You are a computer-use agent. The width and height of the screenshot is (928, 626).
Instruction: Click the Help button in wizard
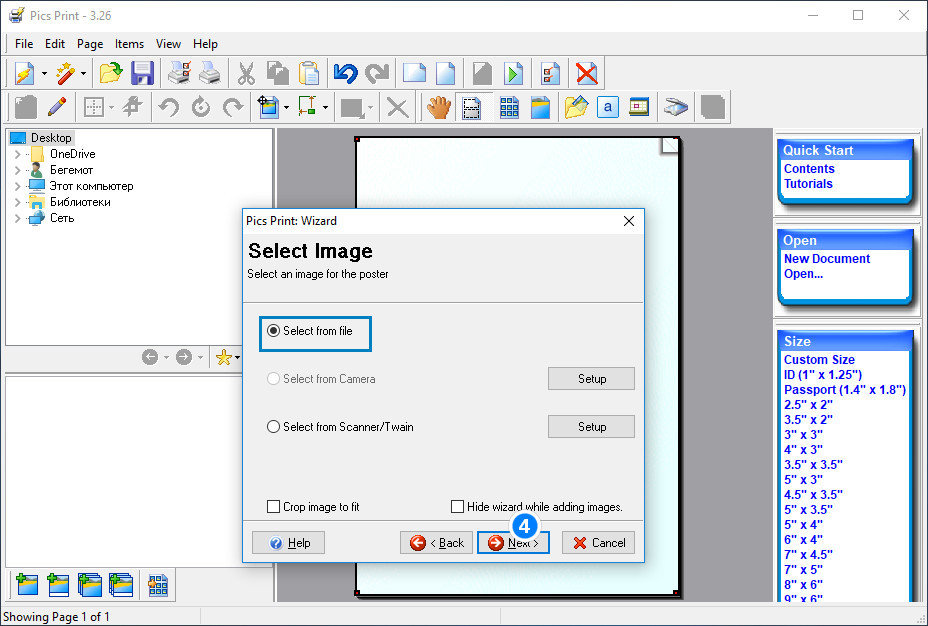point(288,543)
